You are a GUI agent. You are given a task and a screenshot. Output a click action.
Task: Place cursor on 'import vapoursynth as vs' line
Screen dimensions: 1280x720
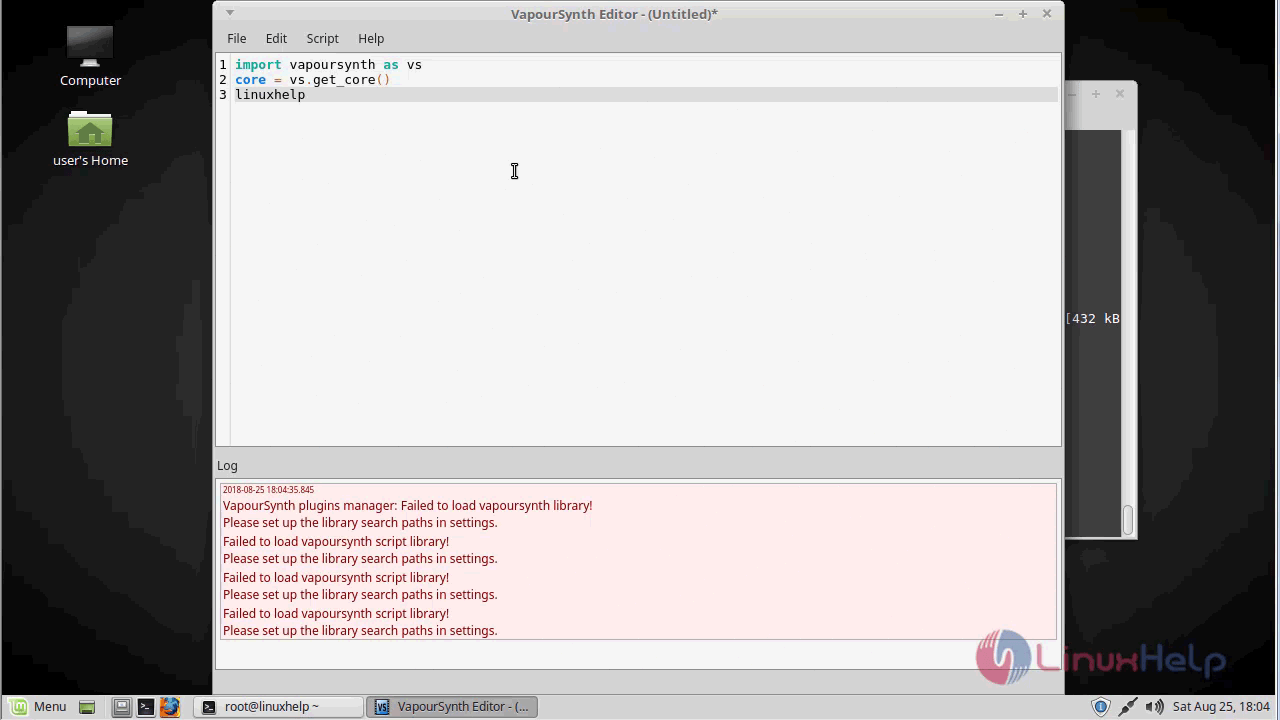(x=328, y=64)
